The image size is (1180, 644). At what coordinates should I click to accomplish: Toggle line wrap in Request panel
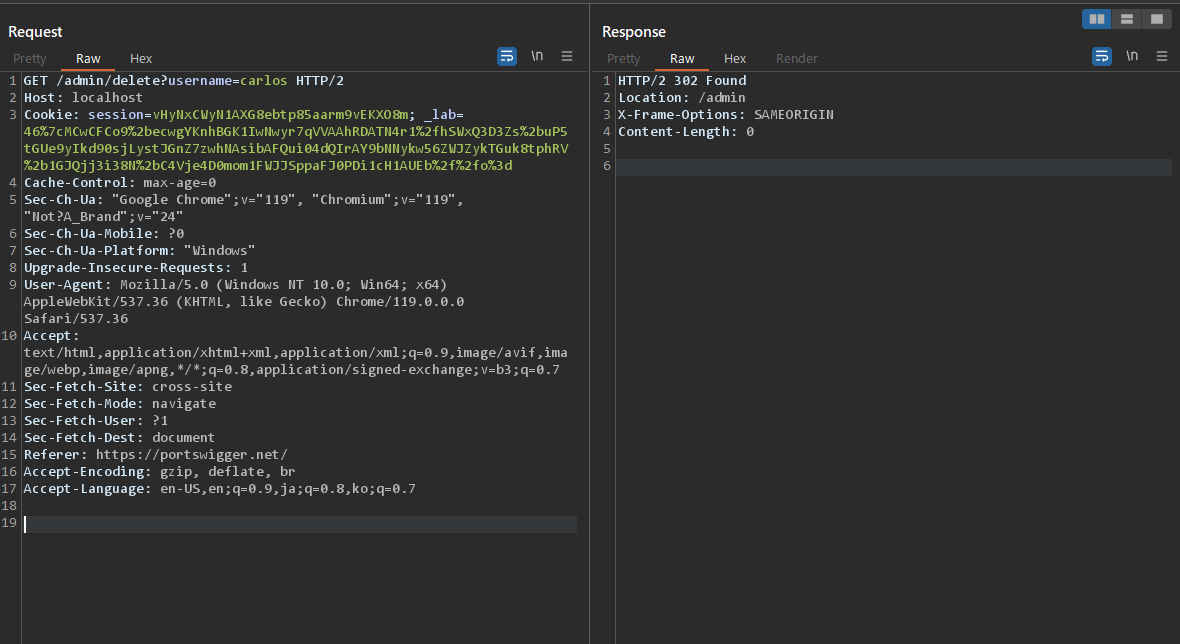506,56
